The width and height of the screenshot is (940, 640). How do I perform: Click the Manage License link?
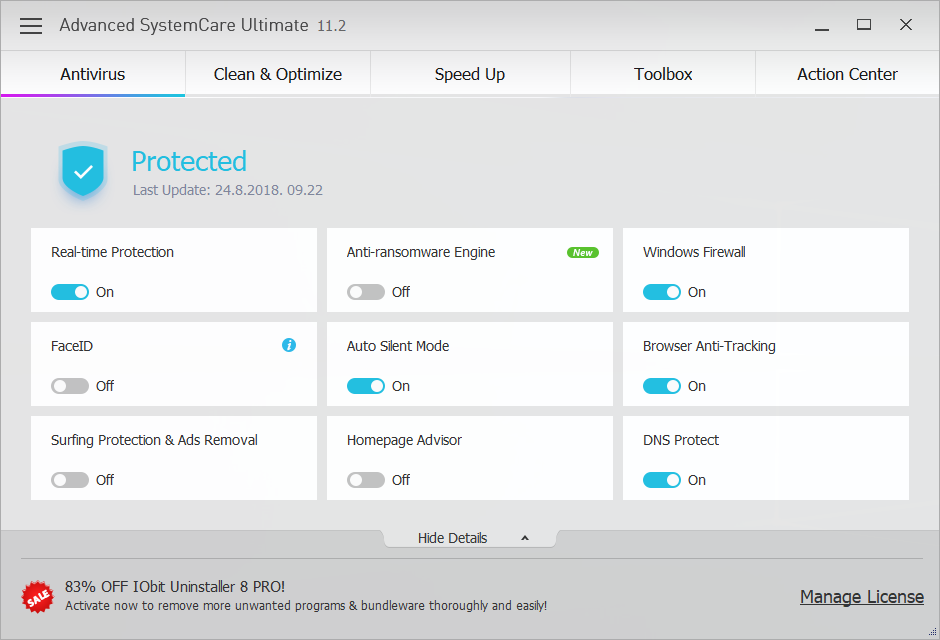861,597
